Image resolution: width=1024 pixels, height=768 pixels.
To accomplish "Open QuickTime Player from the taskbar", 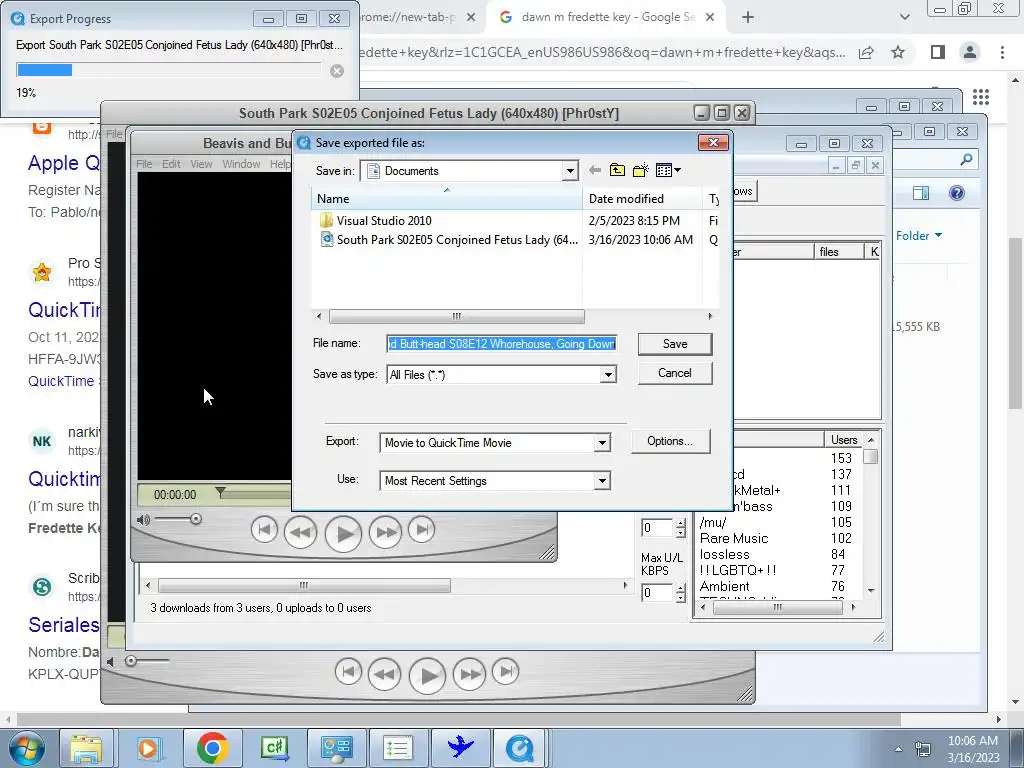I will (520, 748).
